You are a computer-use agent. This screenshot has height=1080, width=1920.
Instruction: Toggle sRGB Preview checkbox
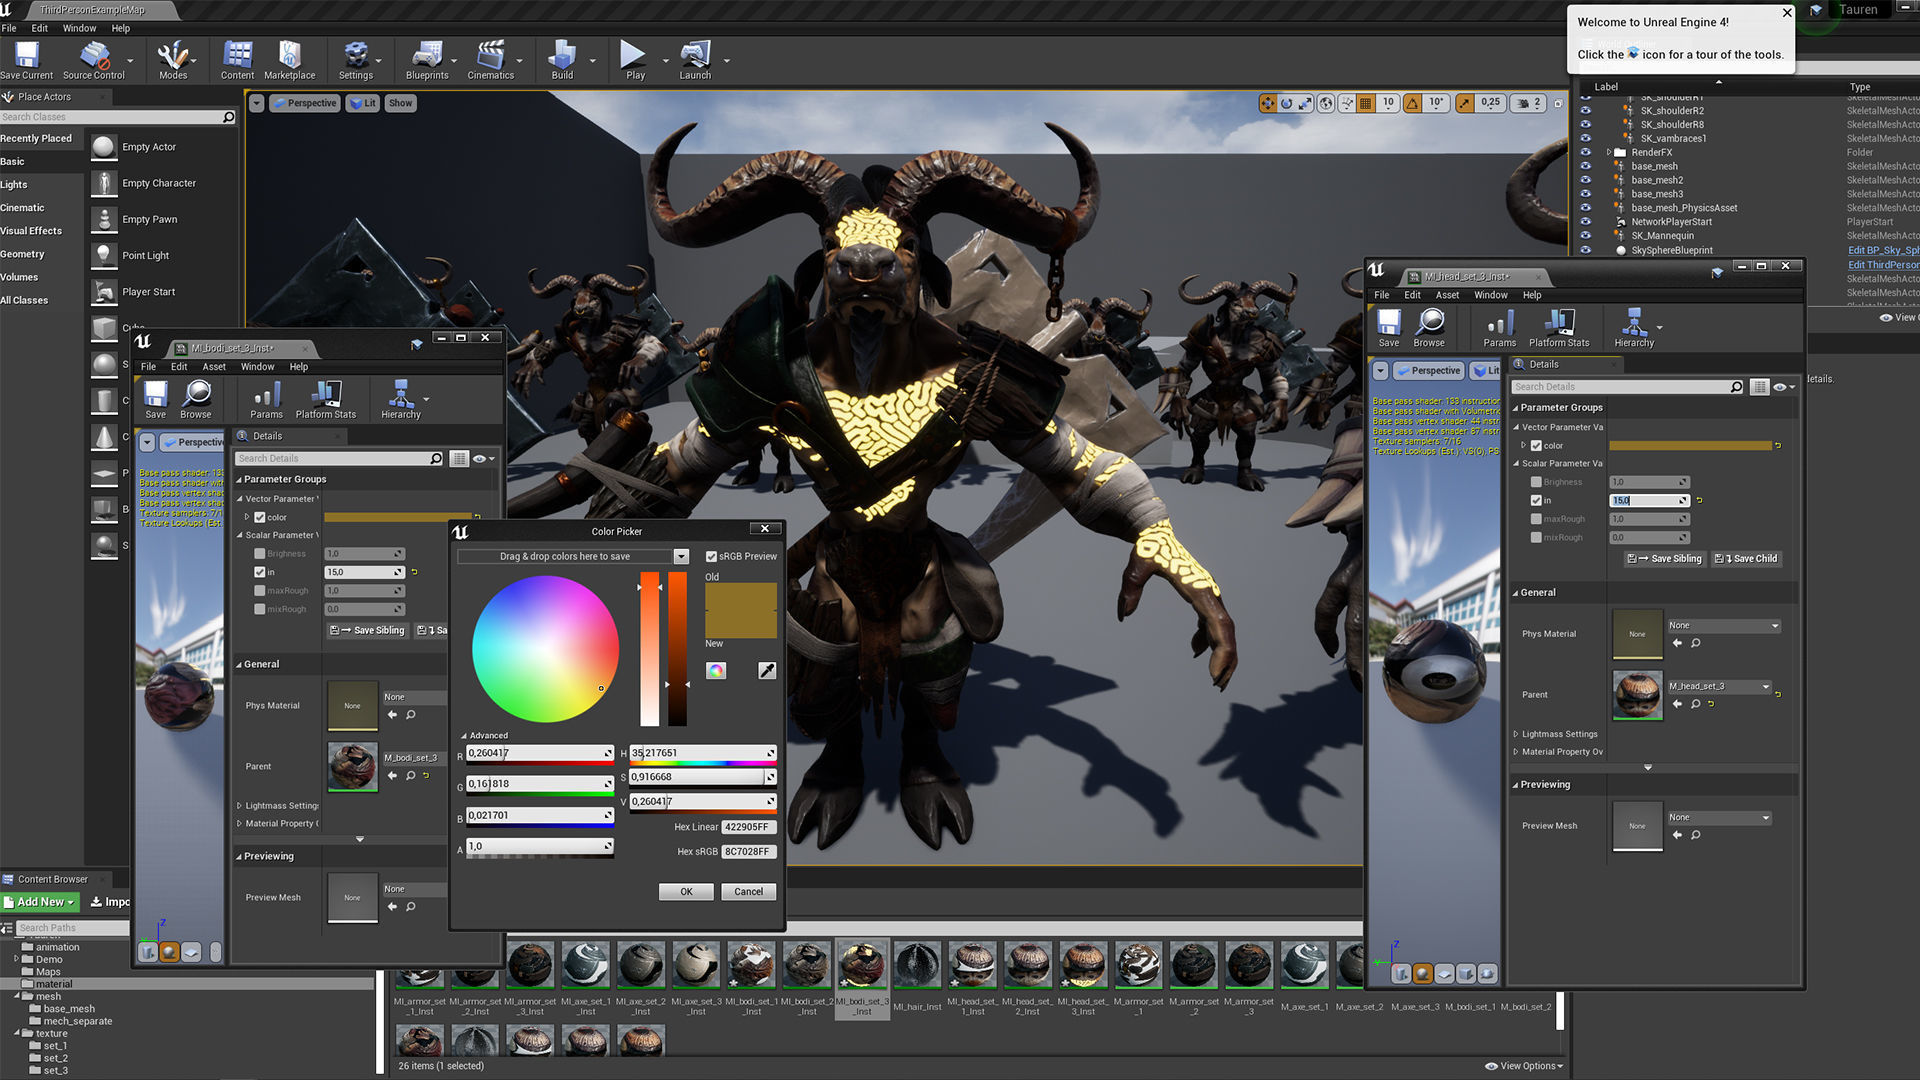pyautogui.click(x=711, y=557)
